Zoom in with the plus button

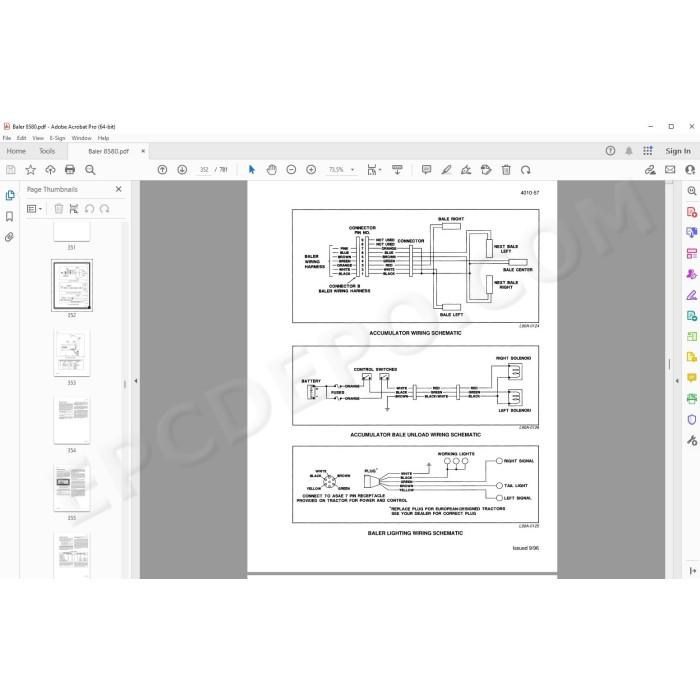(311, 170)
